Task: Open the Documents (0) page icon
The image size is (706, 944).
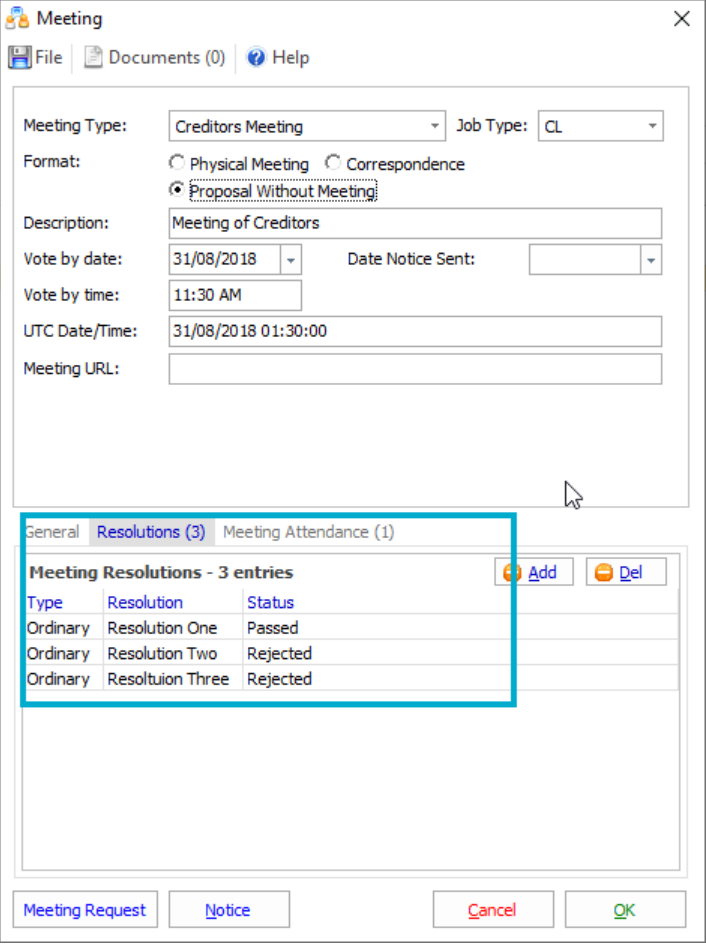Action: click(93, 58)
